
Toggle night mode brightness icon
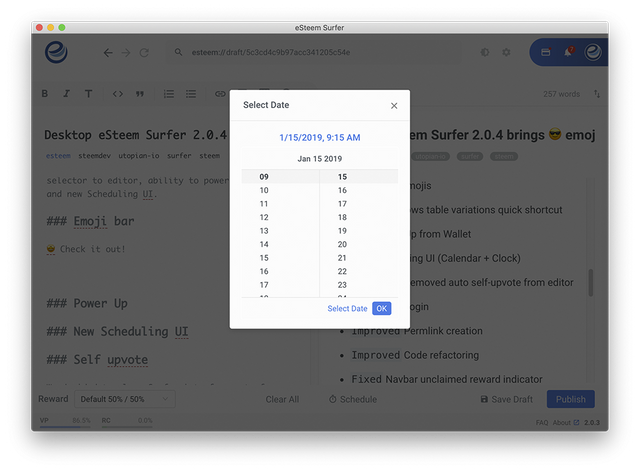[484, 52]
